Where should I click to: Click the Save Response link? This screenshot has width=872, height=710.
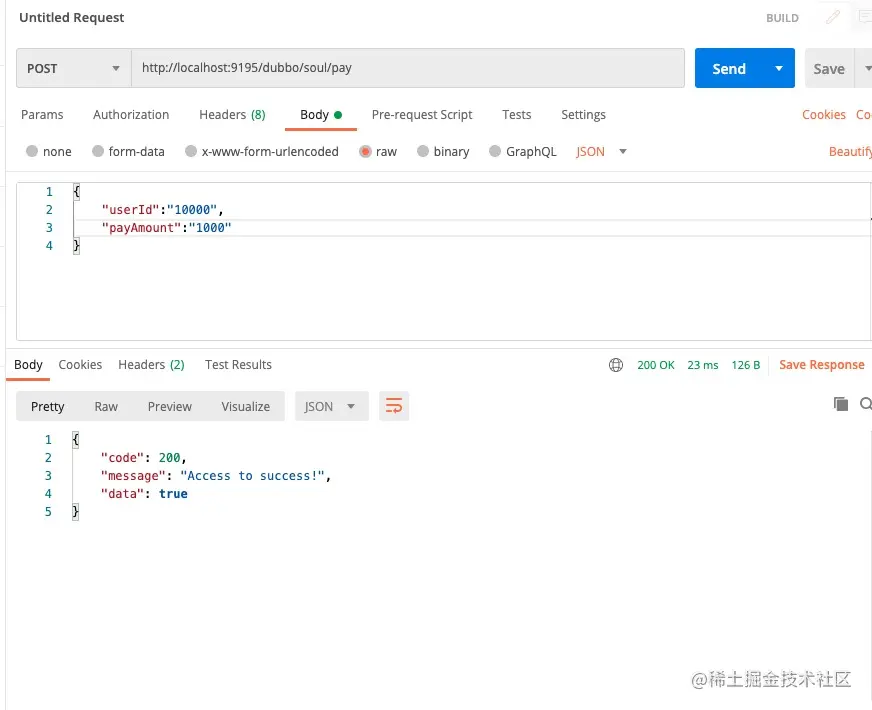[821, 365]
